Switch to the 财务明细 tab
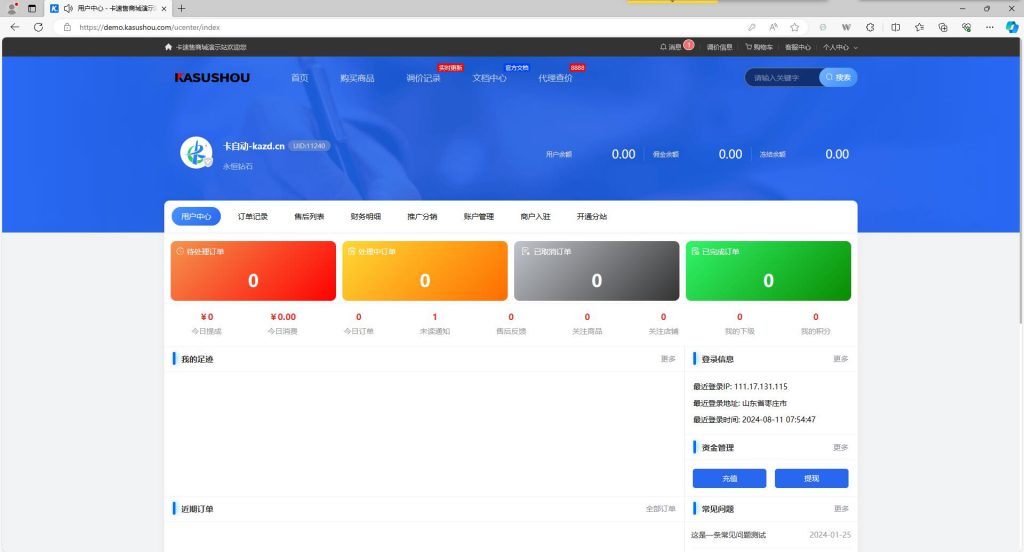Viewport: 1024px width, 552px height. pos(365,216)
